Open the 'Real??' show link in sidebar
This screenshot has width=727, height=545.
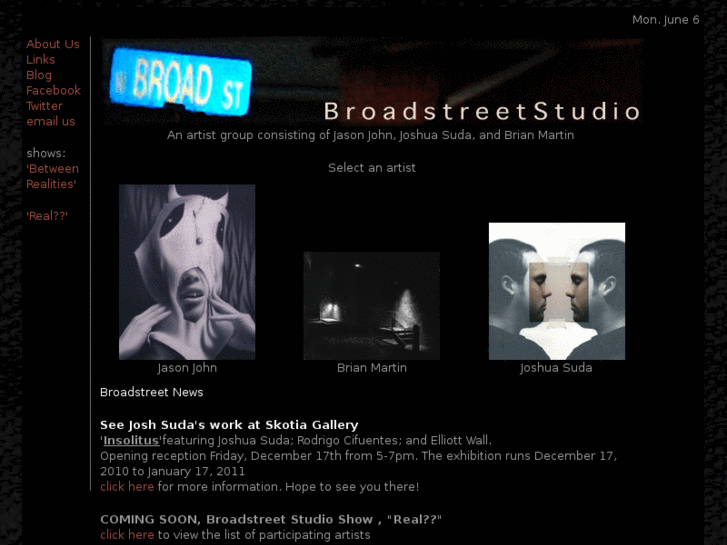[x=47, y=216]
